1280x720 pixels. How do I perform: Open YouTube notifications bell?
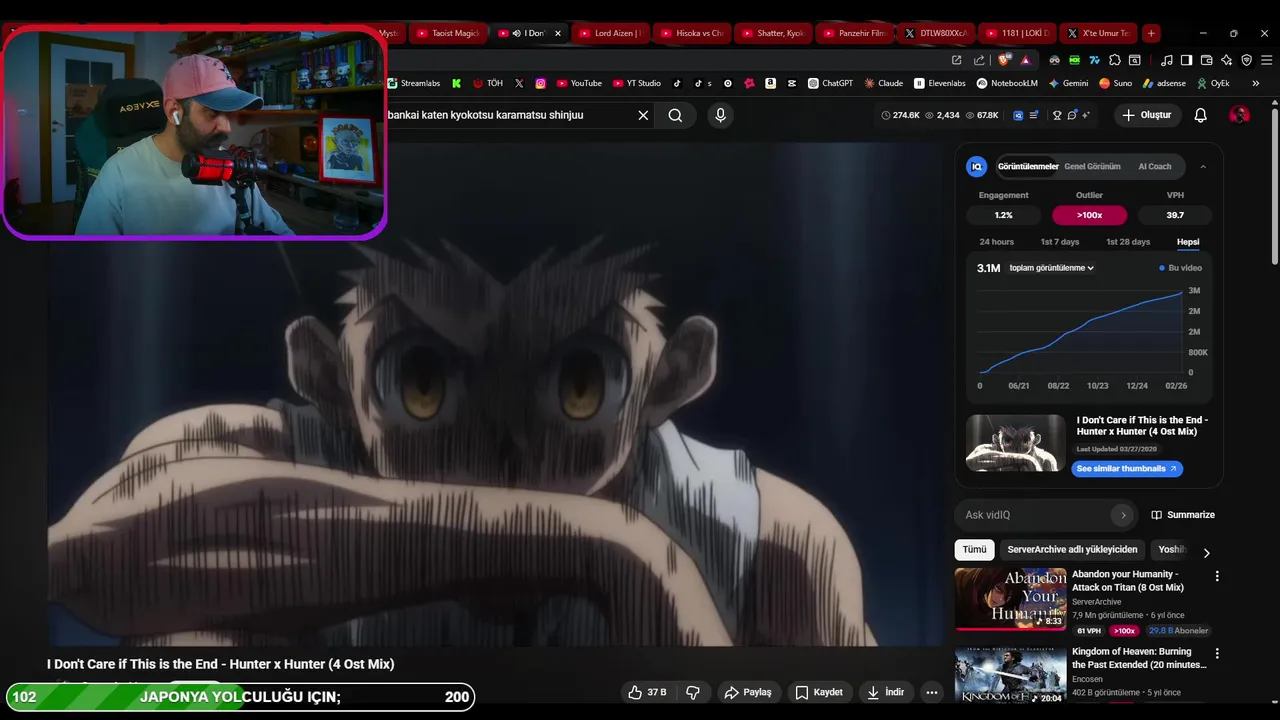(x=1200, y=115)
